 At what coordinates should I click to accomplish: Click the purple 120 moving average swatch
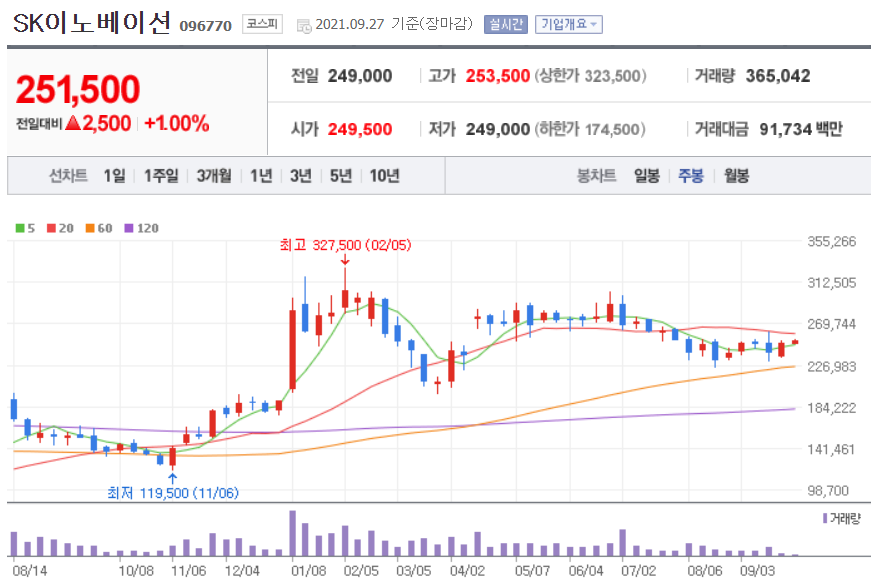[129, 228]
